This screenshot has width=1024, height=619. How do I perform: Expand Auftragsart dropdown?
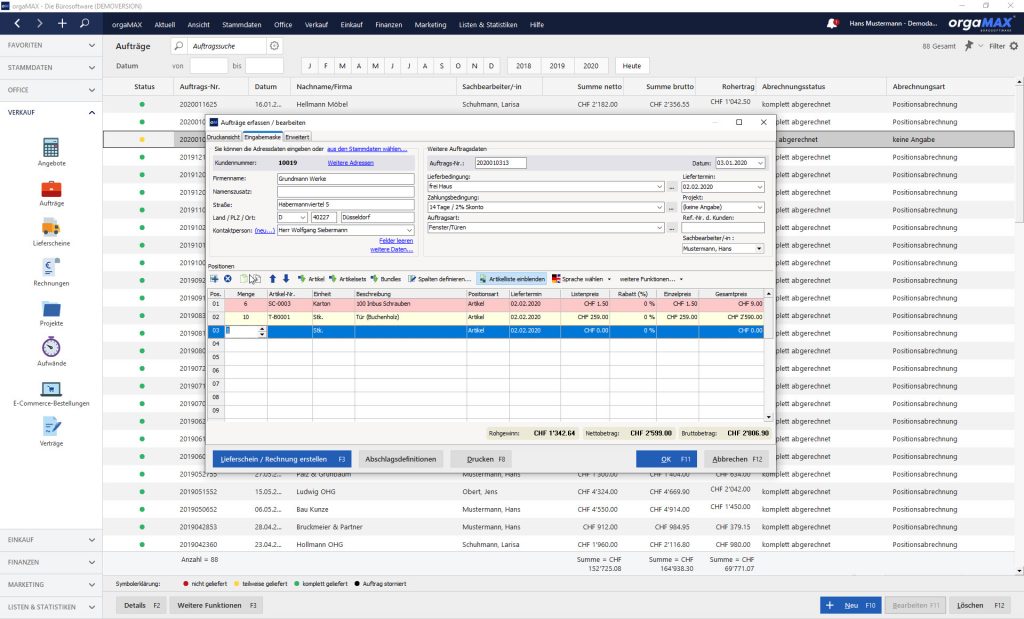[660, 228]
